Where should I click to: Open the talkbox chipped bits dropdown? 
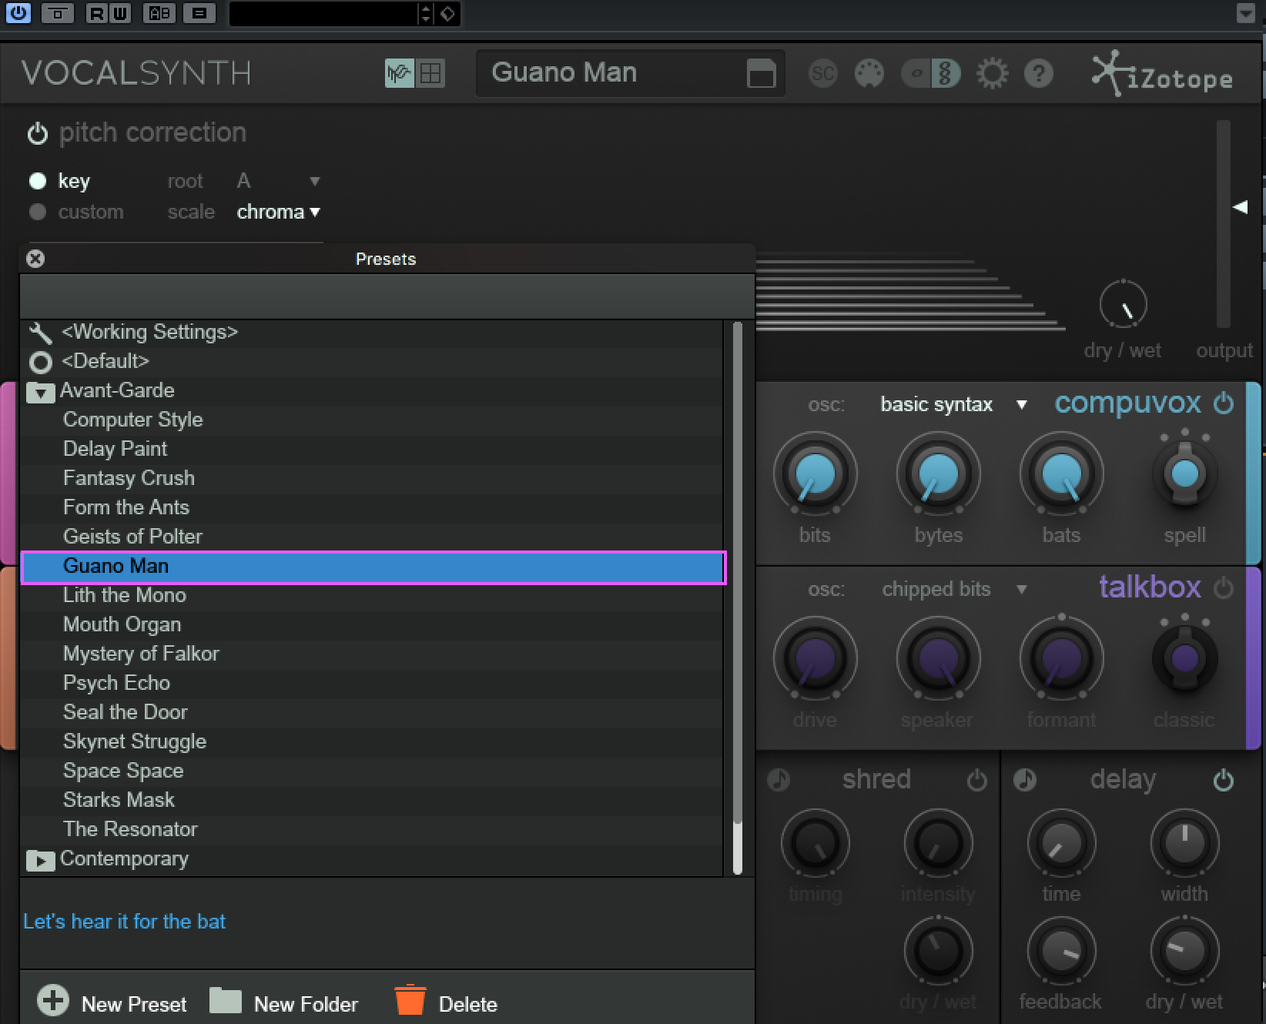[953, 589]
